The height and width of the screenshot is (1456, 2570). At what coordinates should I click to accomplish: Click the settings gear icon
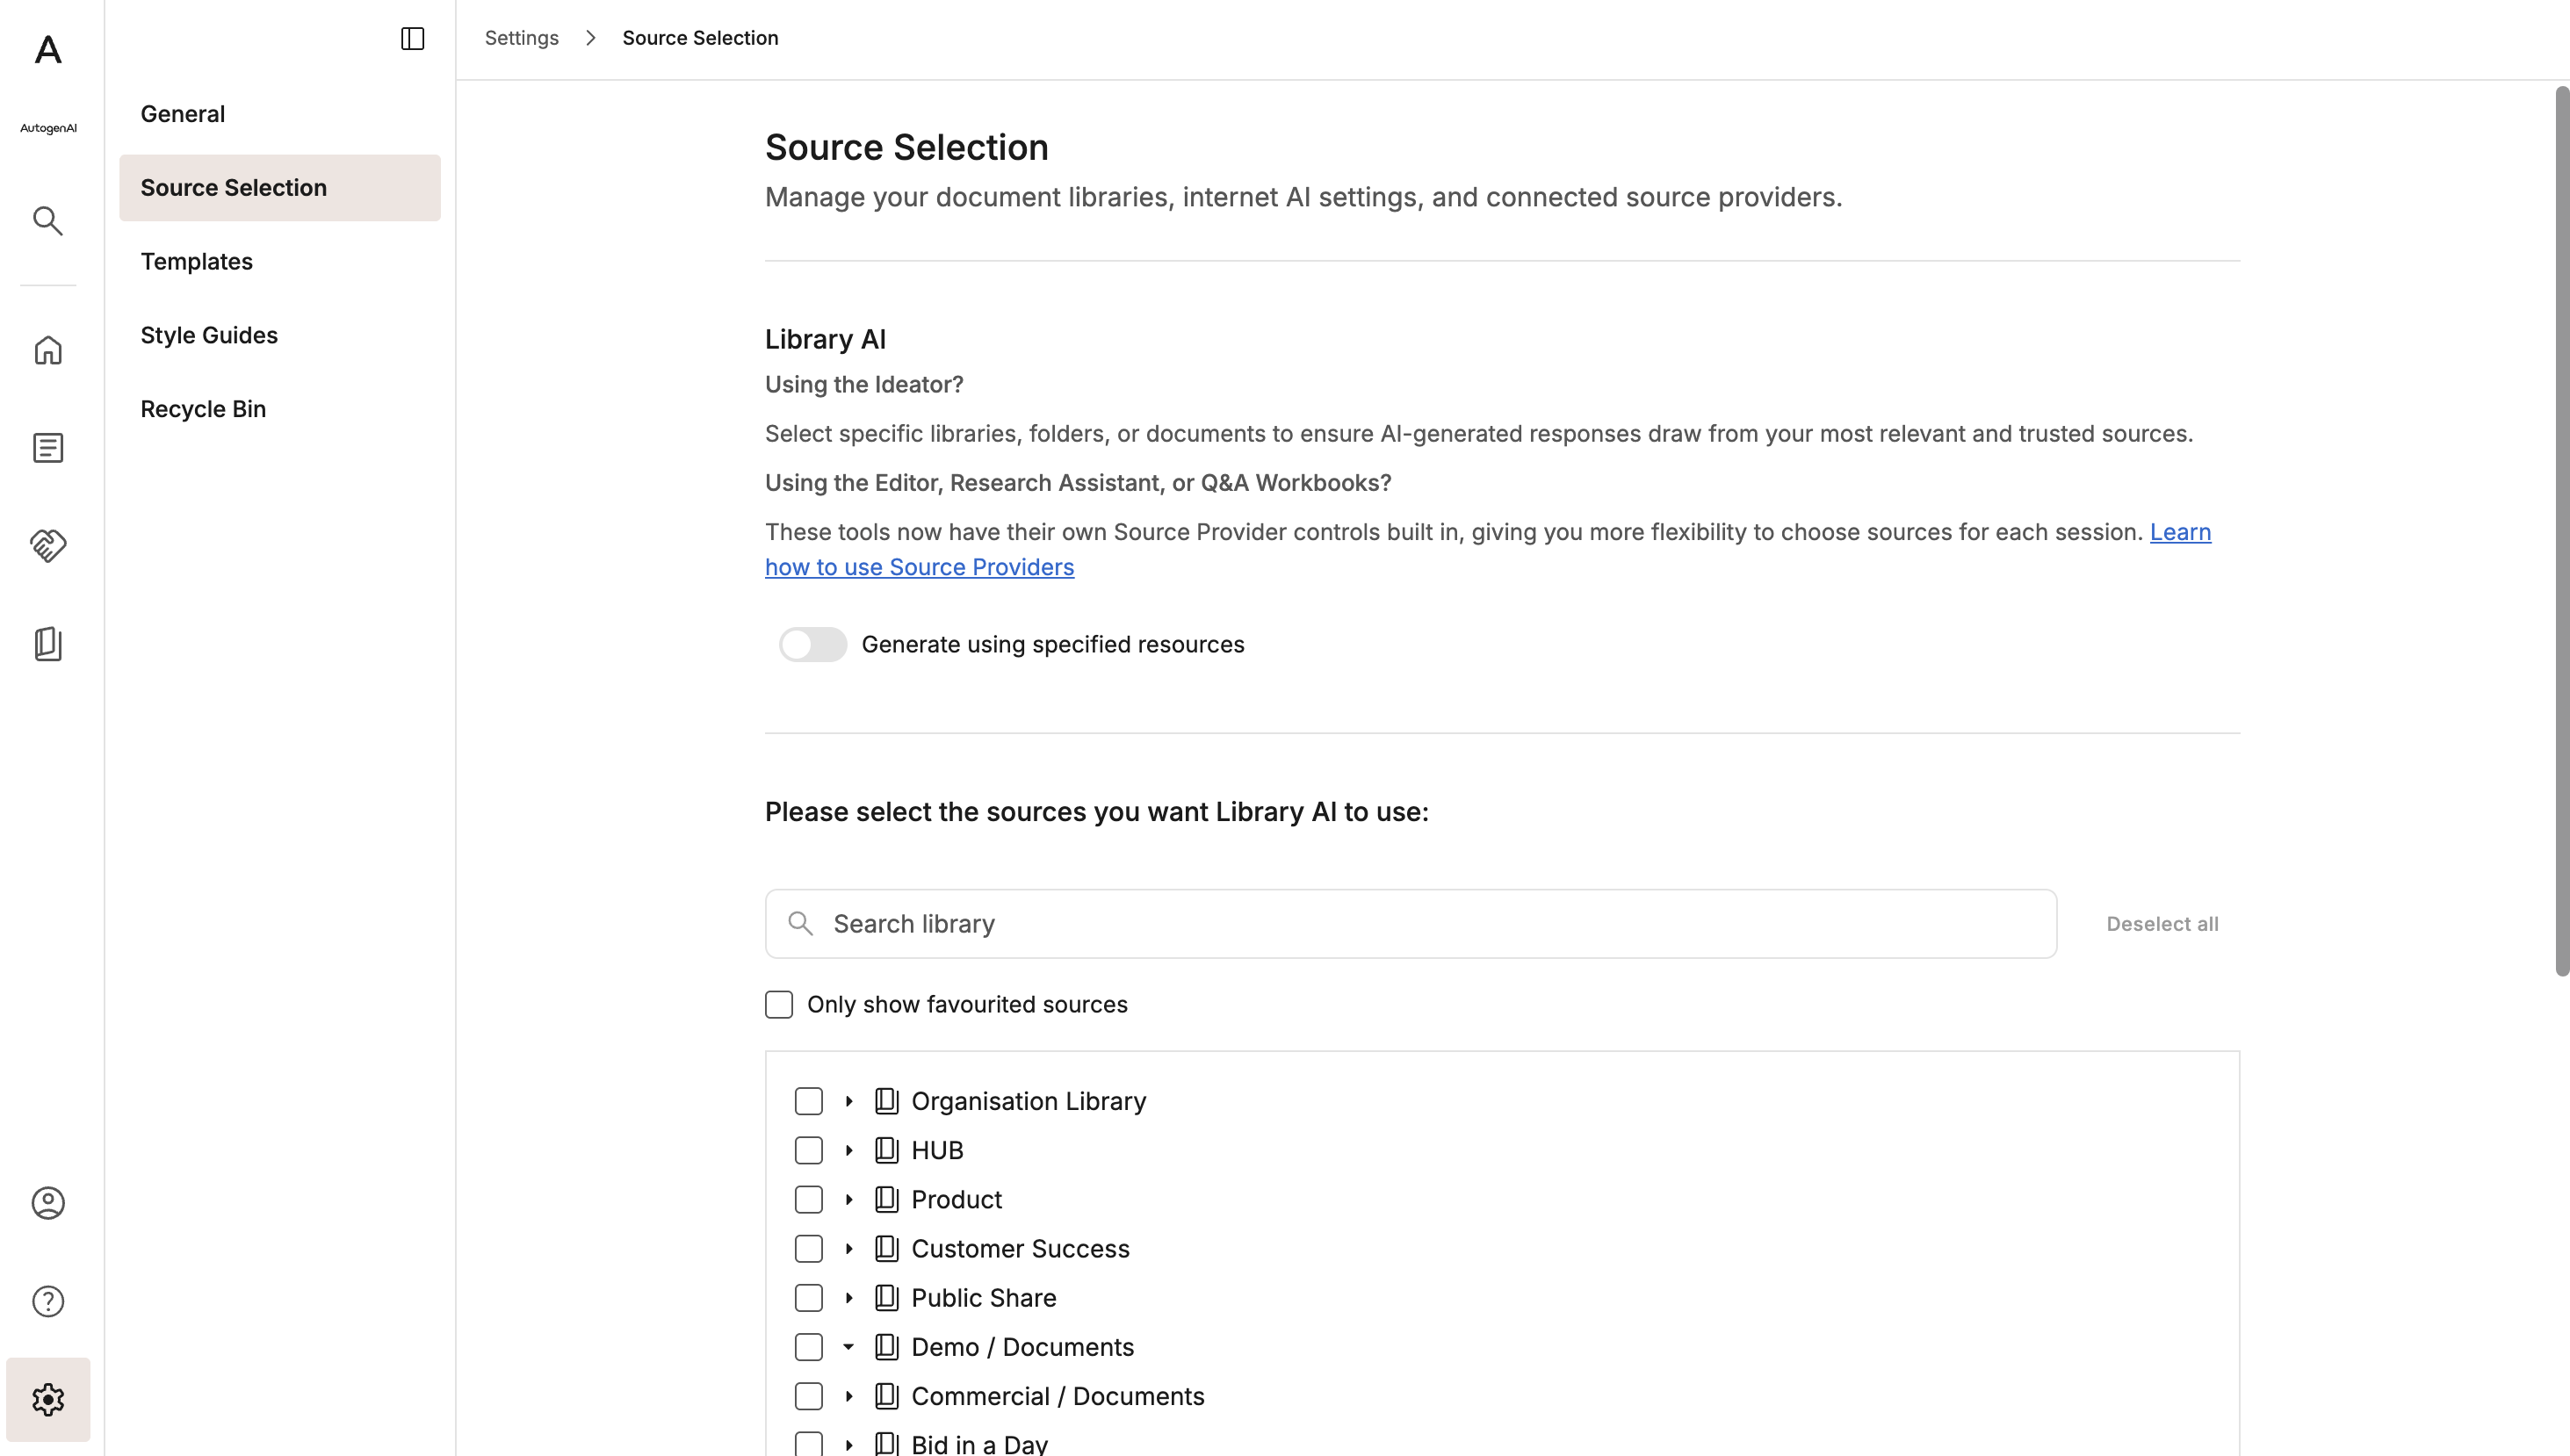[48, 1400]
